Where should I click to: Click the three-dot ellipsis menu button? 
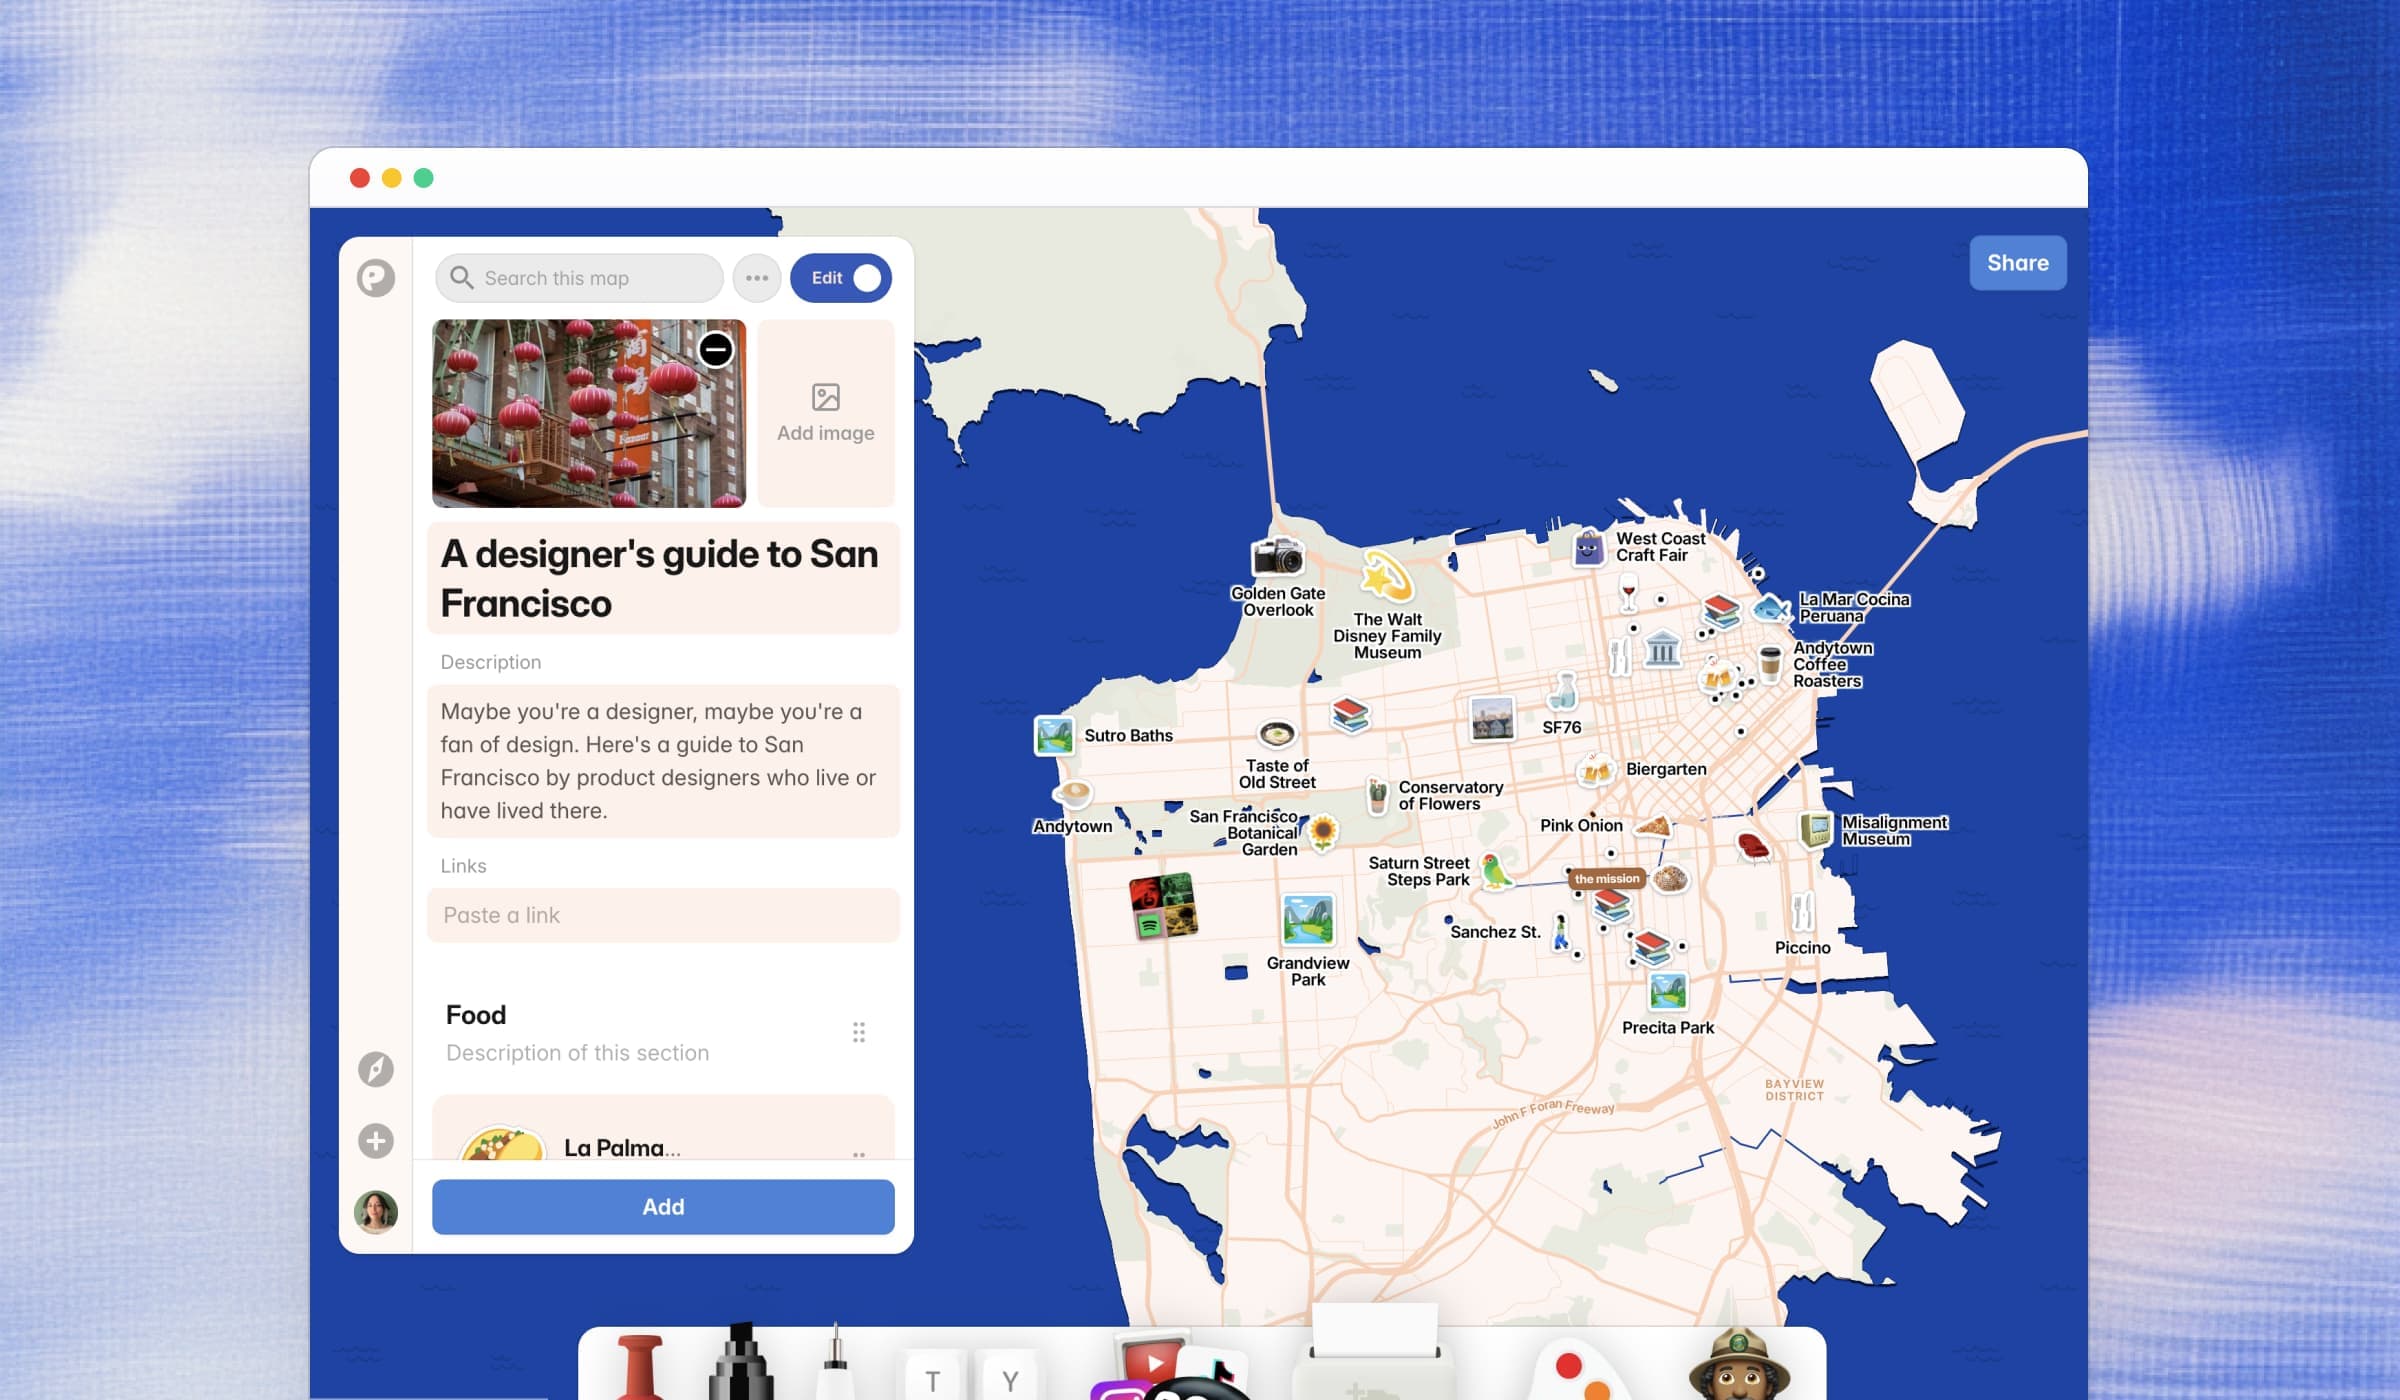tap(757, 277)
